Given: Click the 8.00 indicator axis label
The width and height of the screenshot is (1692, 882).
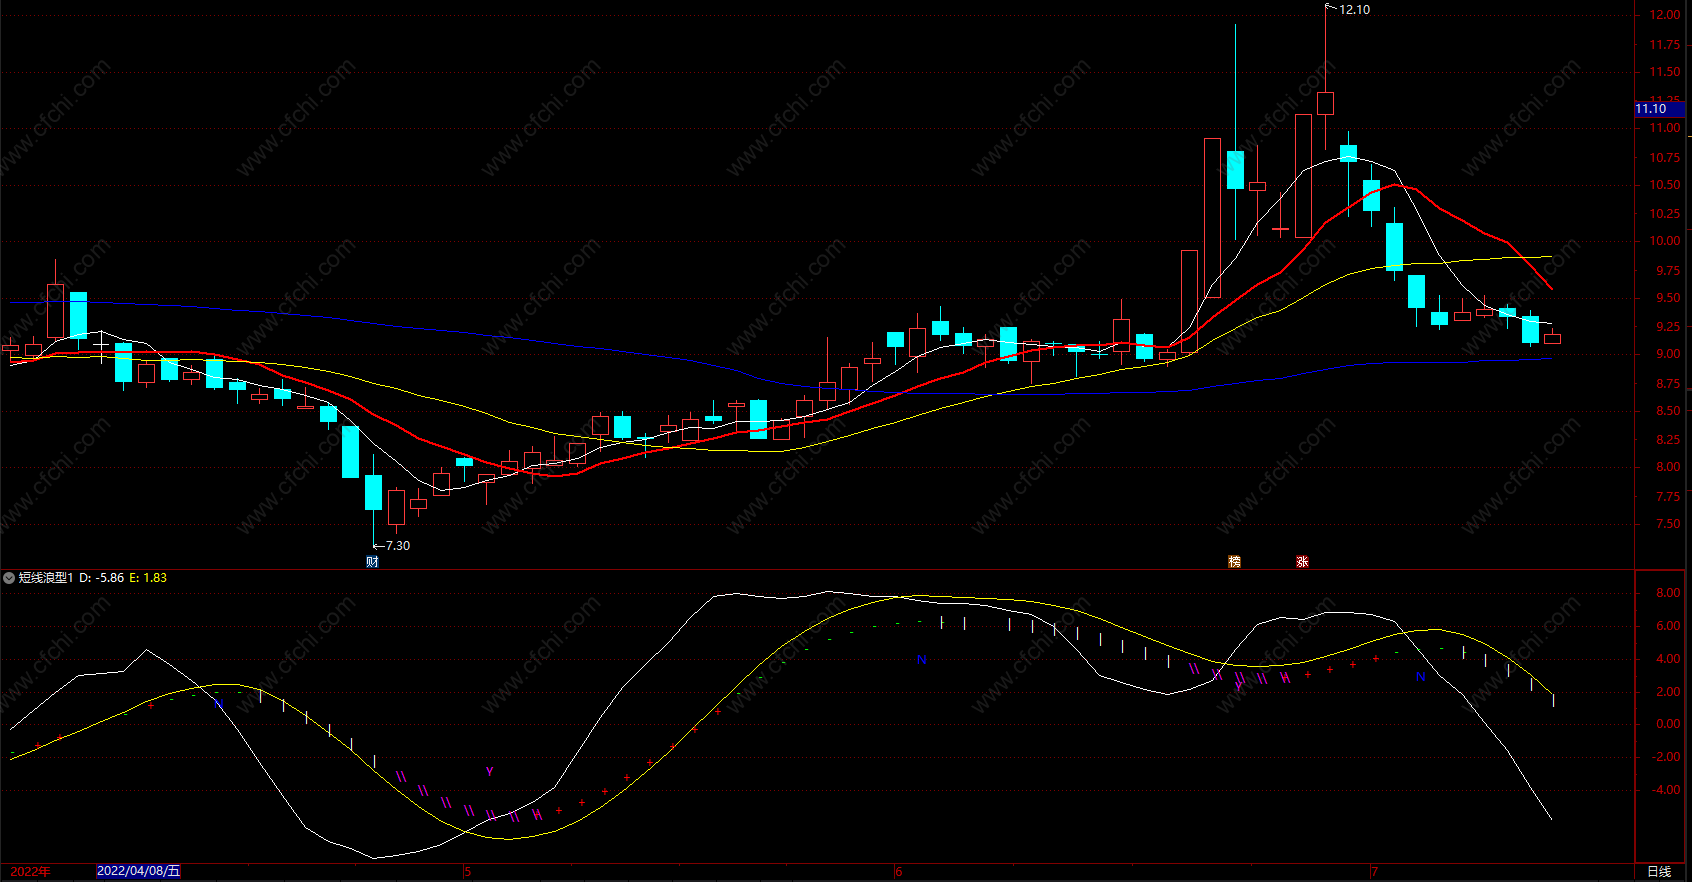Looking at the screenshot, I should 1667,593.
